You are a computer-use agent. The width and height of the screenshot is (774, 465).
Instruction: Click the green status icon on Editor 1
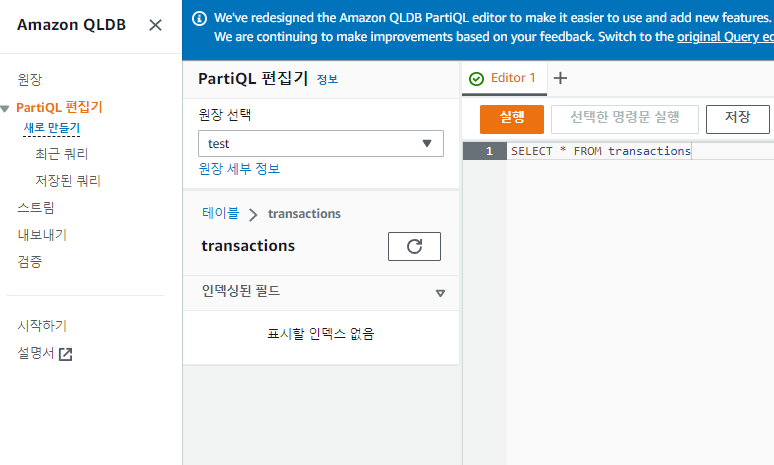click(x=476, y=79)
